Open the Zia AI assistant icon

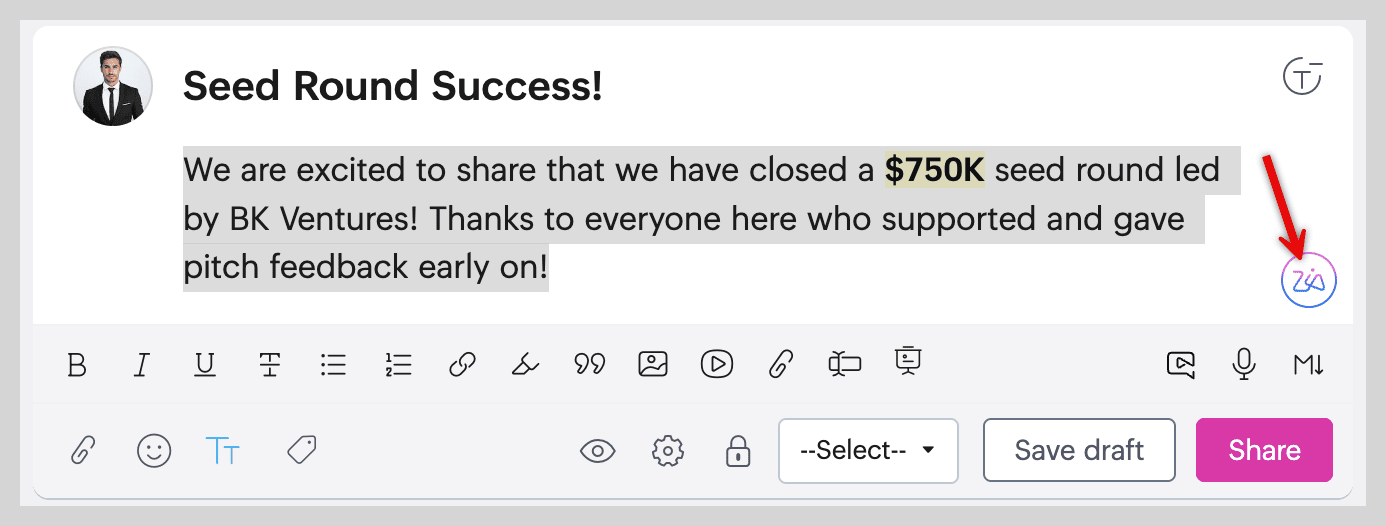[1309, 281]
